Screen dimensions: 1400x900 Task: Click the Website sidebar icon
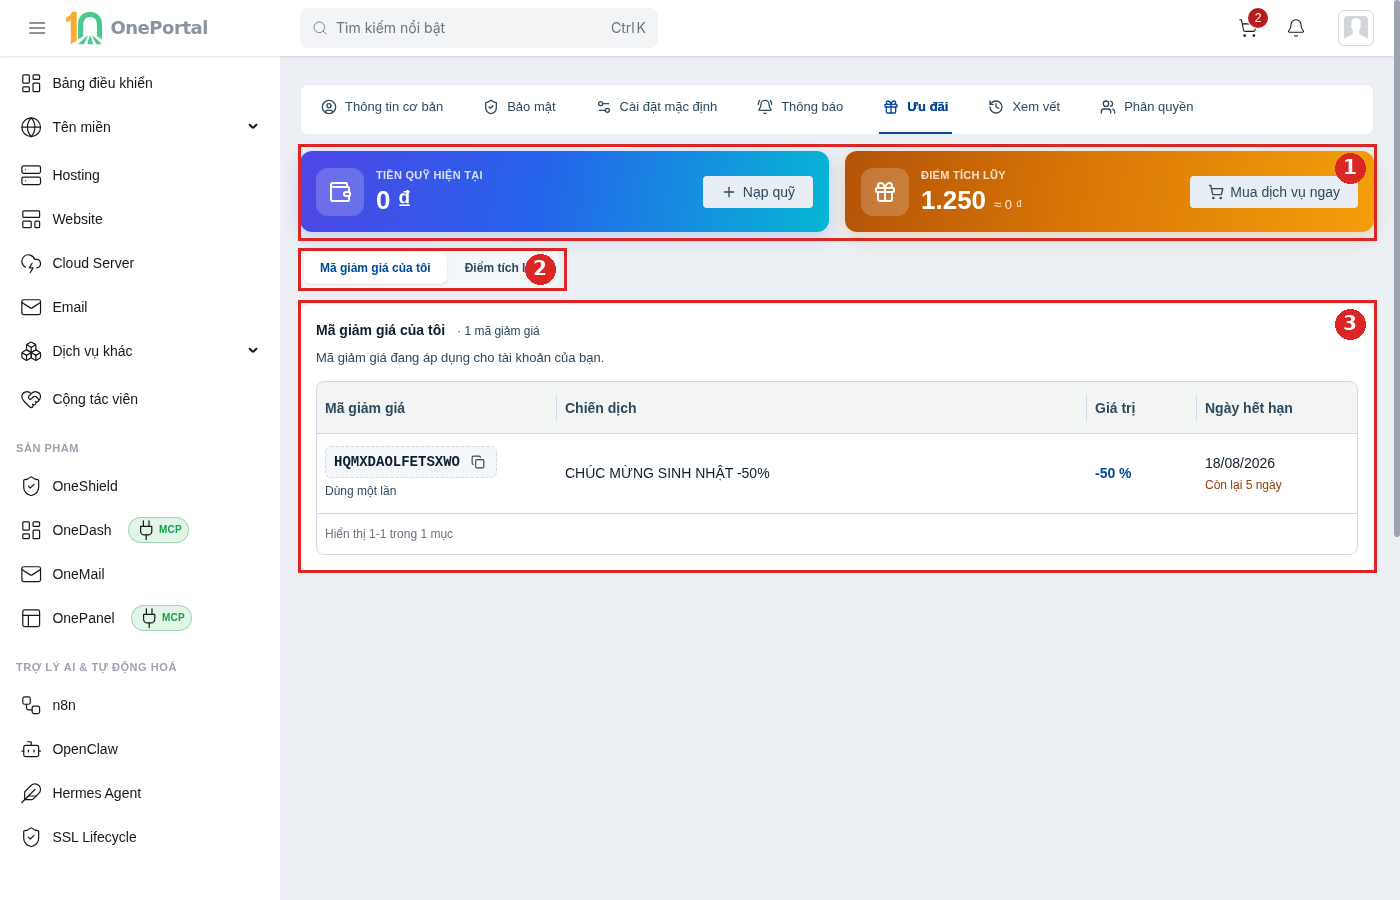click(31, 219)
